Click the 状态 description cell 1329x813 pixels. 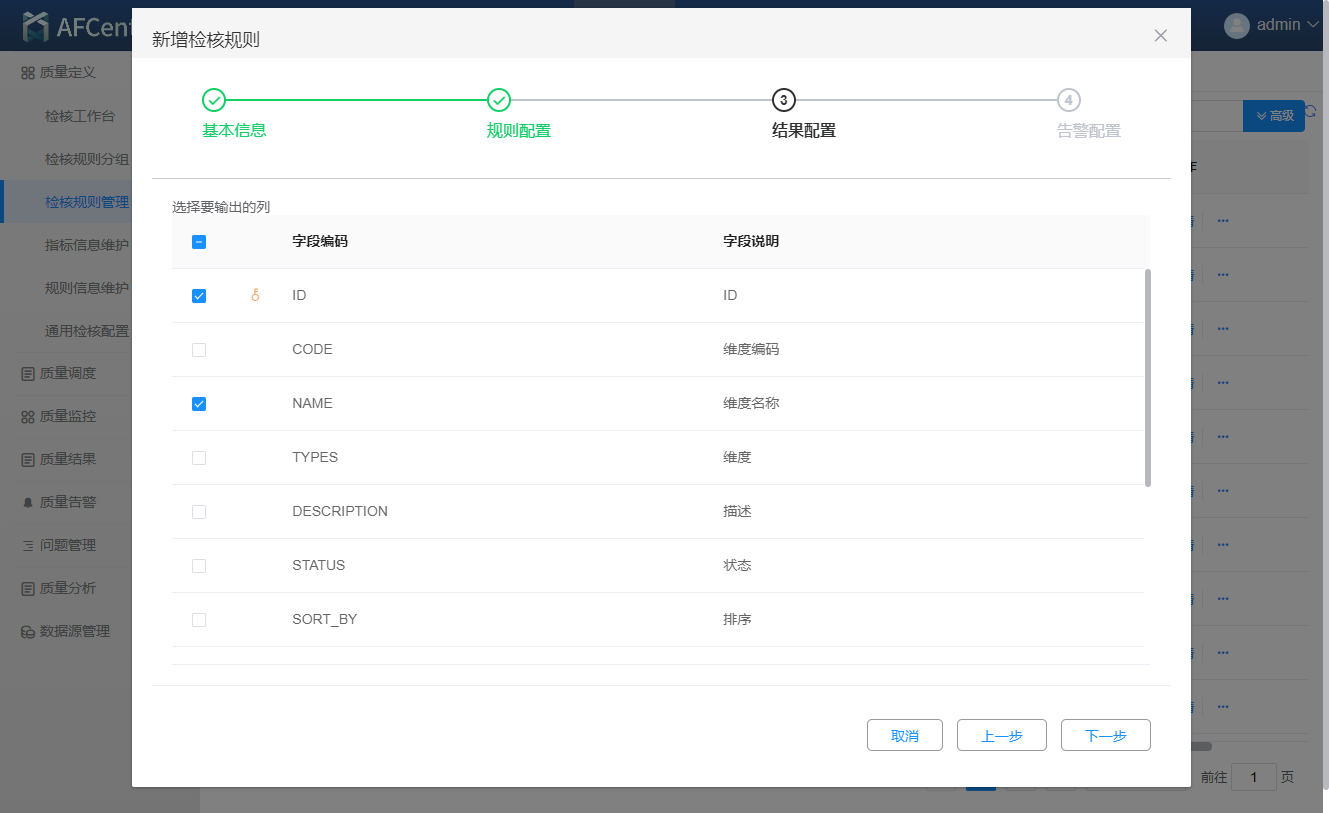coord(737,566)
